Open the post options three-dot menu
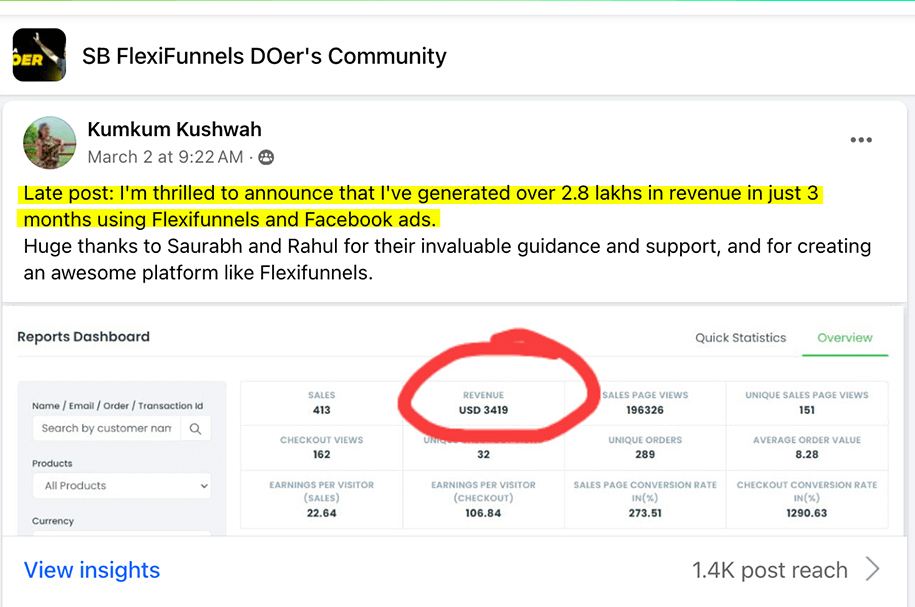 (861, 140)
